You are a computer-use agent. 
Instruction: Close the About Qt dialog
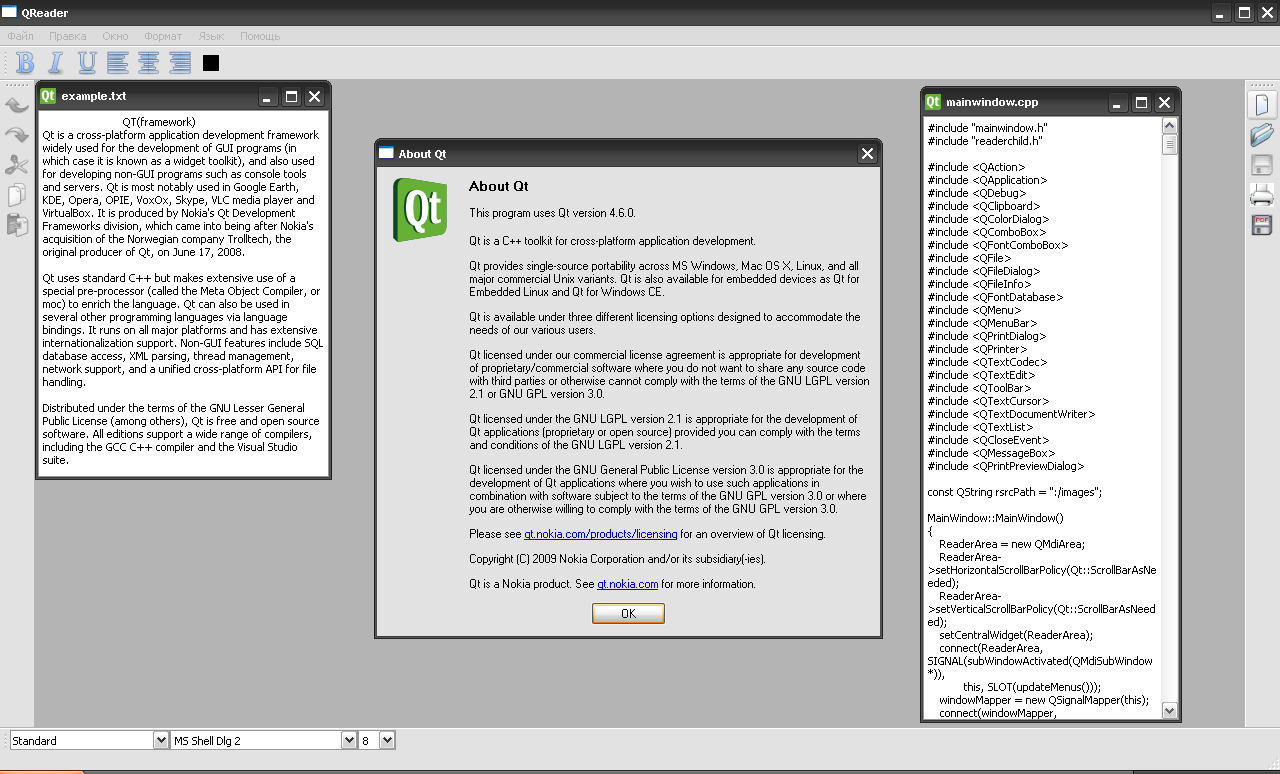tap(867, 153)
